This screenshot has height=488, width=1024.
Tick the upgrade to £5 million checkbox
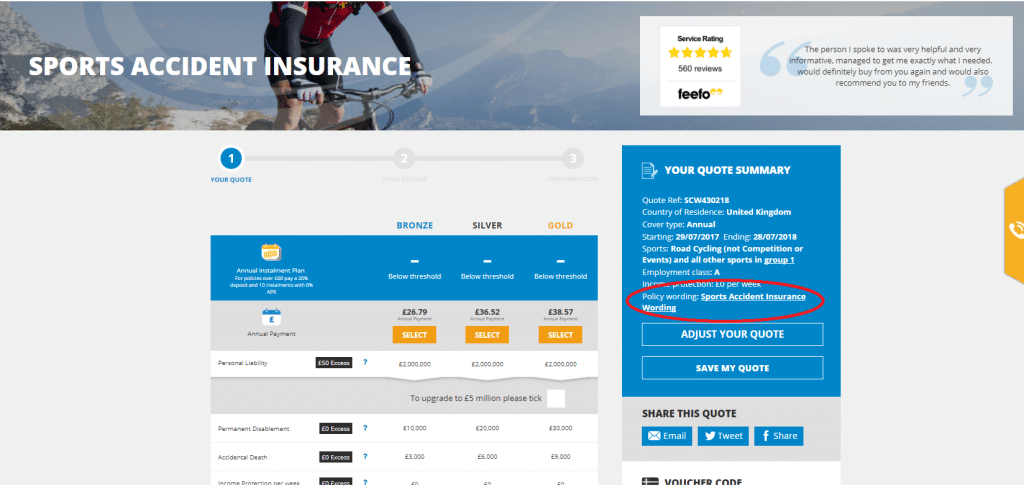[x=556, y=398]
